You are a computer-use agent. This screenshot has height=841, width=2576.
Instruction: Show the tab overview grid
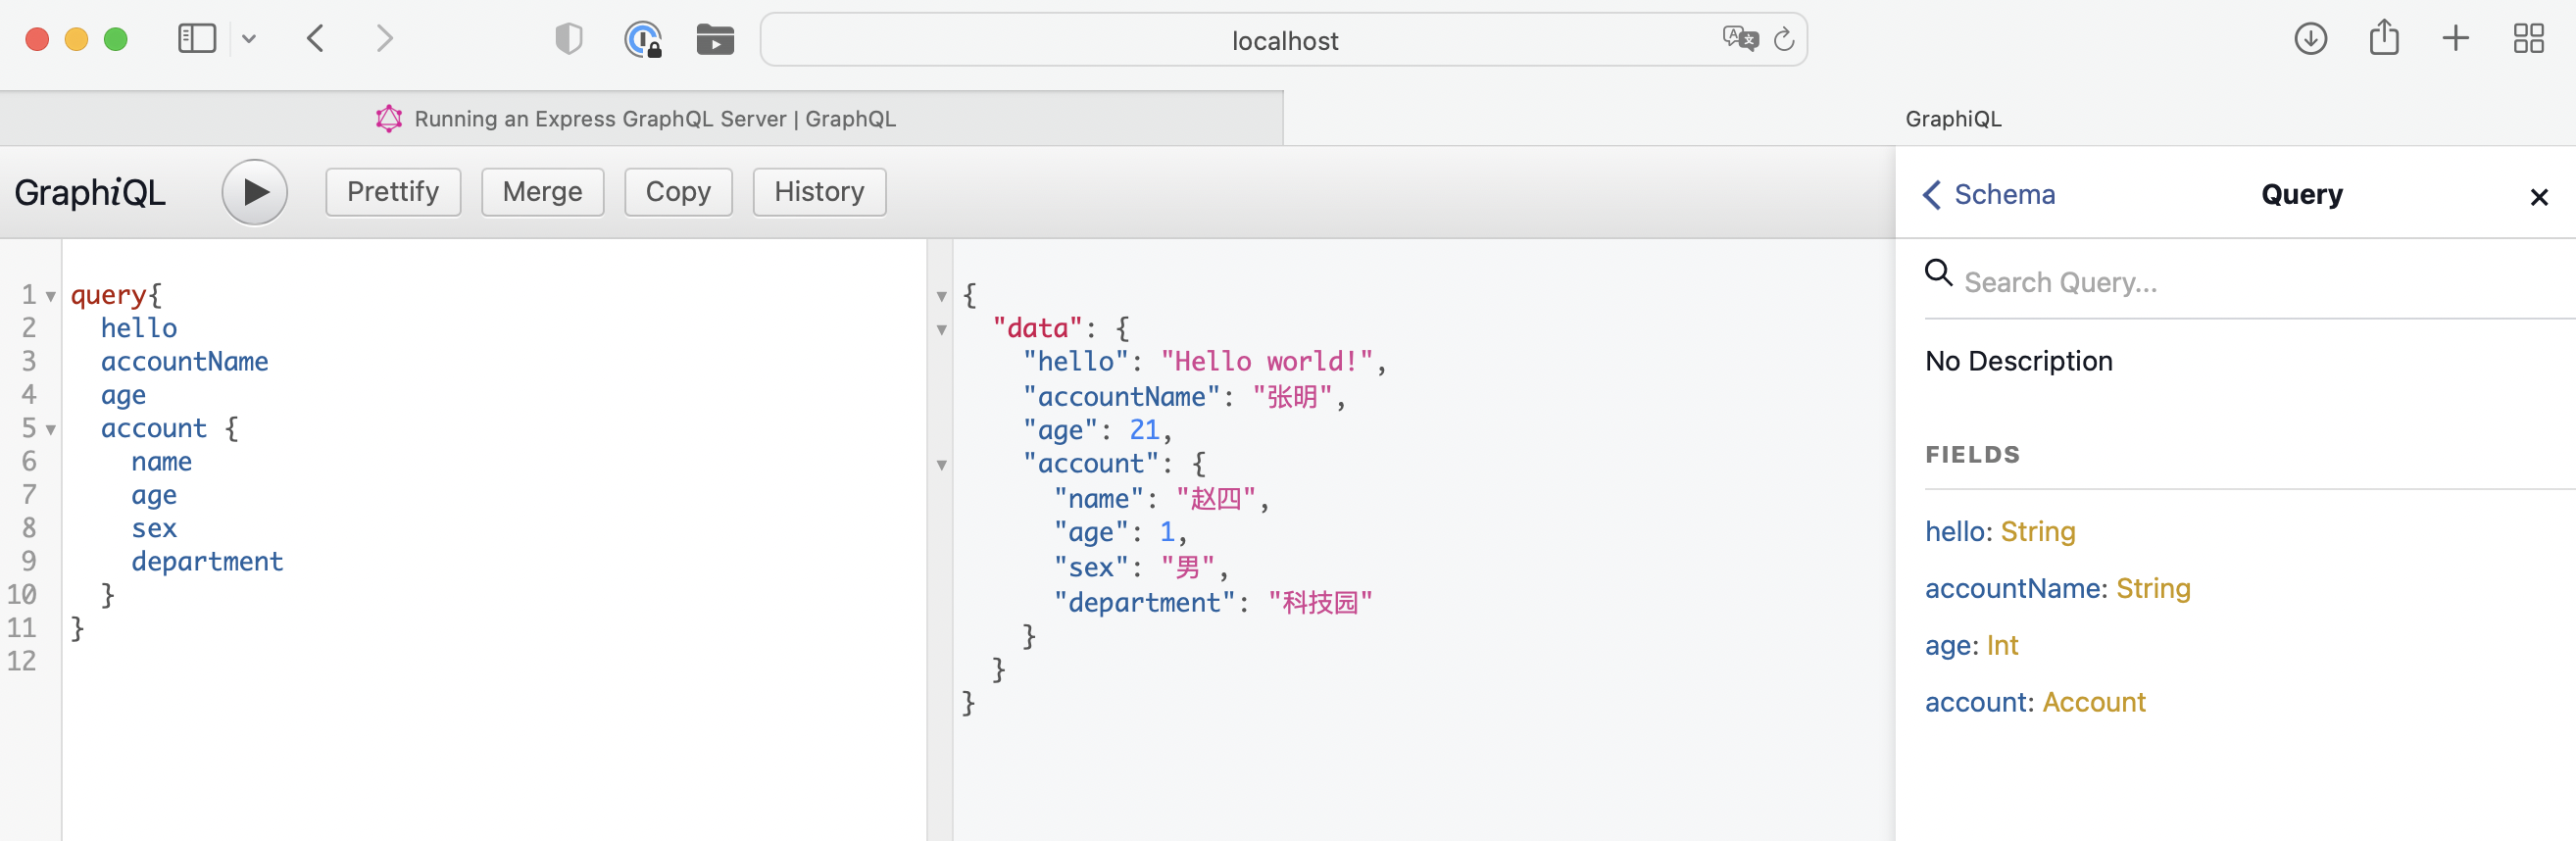2529,39
